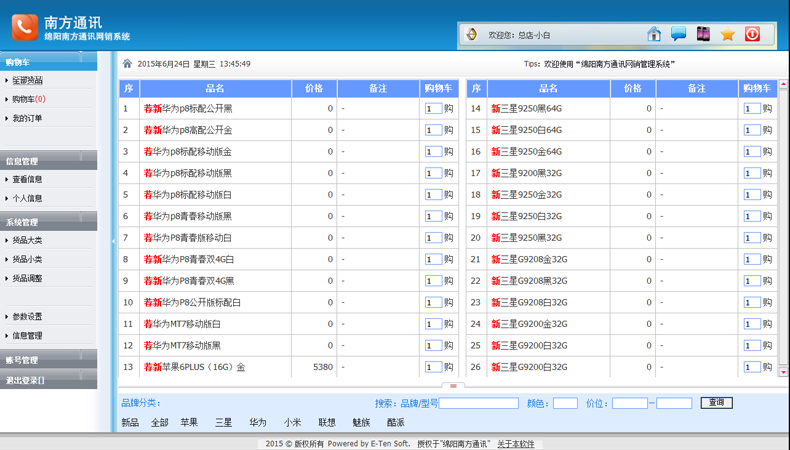Viewport: 790px width, 450px height.
Task: Click the mobile phones icon in top toolbar
Action: (703, 34)
